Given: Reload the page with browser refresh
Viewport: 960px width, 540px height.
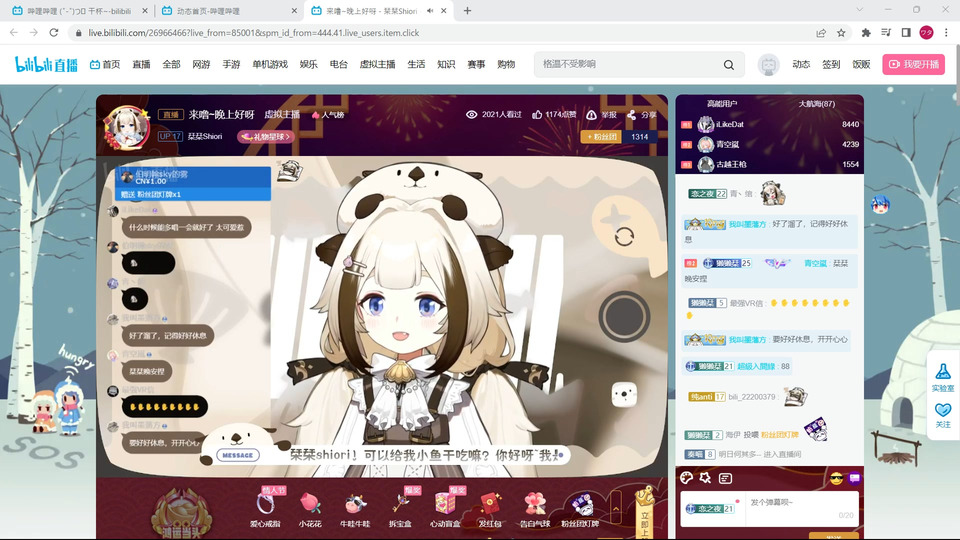Looking at the screenshot, I should [x=54, y=32].
